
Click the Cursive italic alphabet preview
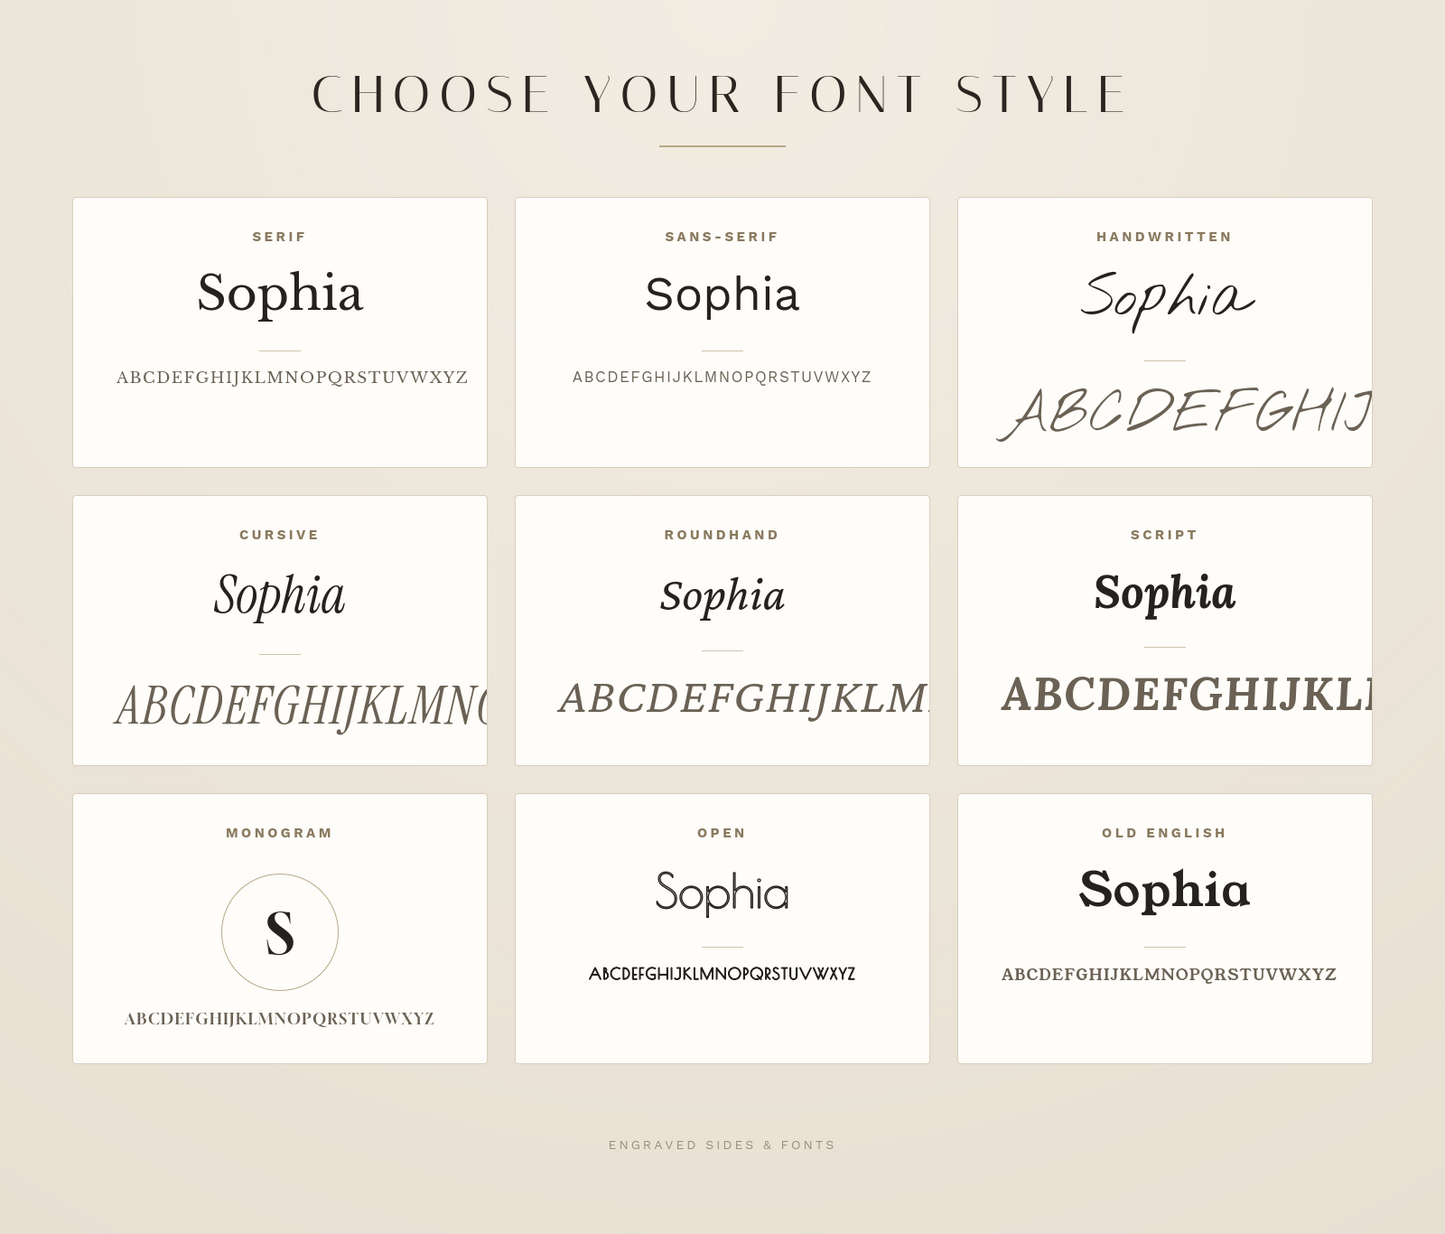tap(301, 706)
